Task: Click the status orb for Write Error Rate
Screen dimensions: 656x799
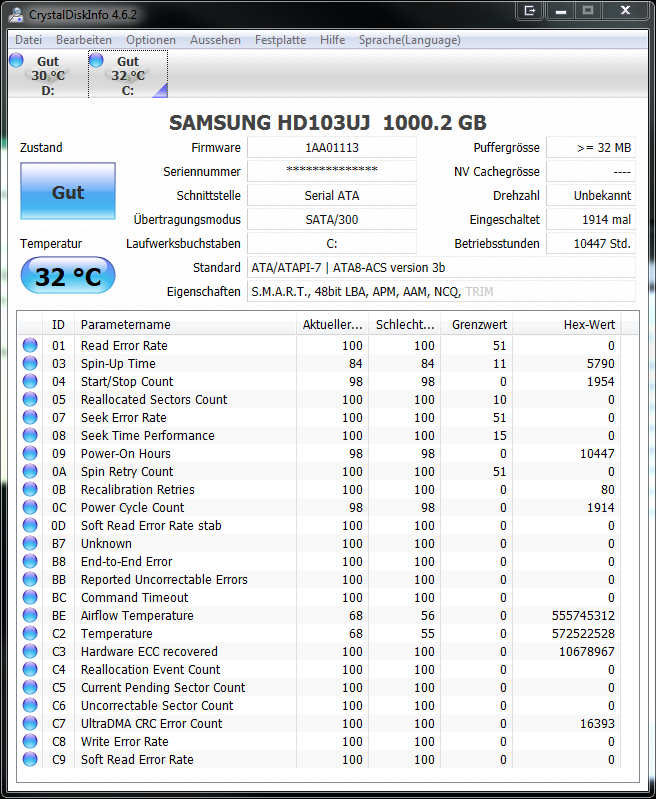Action: (x=30, y=741)
